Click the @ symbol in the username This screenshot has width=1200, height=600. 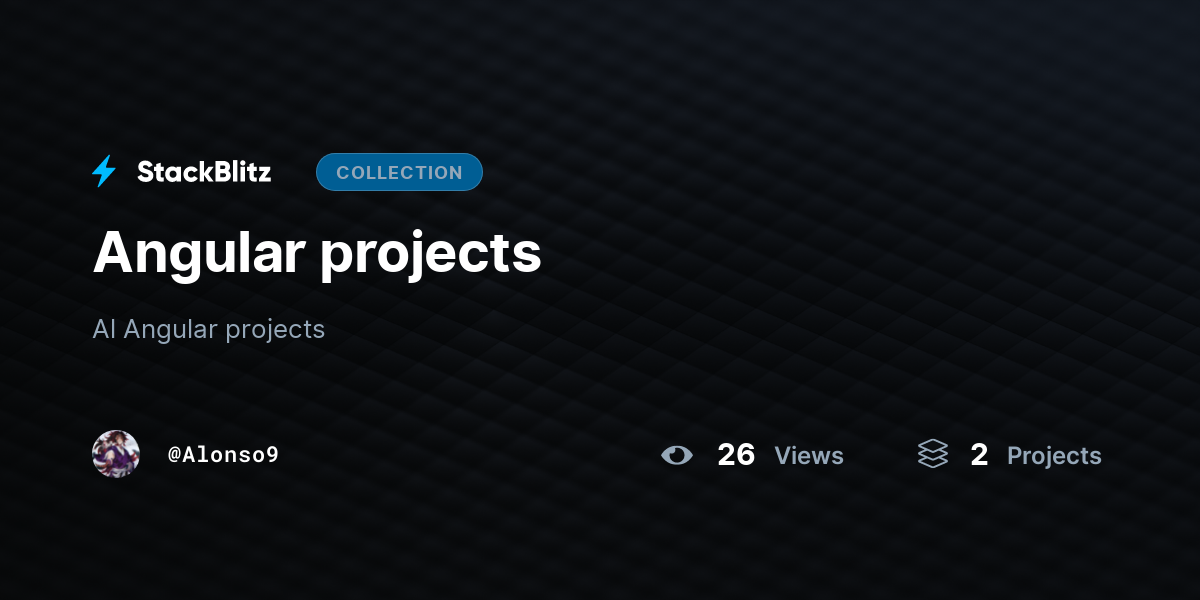(x=174, y=455)
